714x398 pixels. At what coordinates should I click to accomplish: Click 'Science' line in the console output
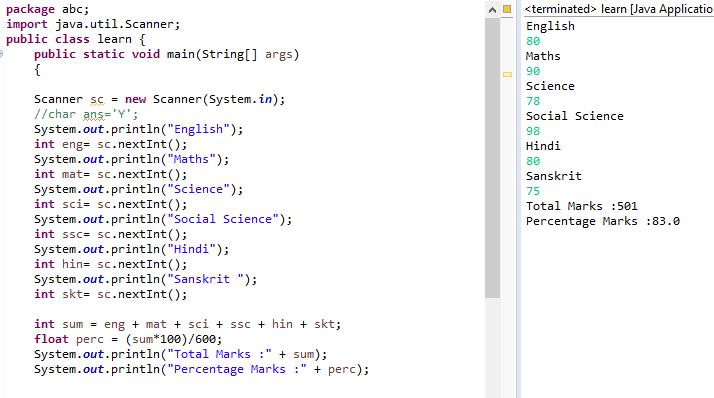pos(550,87)
